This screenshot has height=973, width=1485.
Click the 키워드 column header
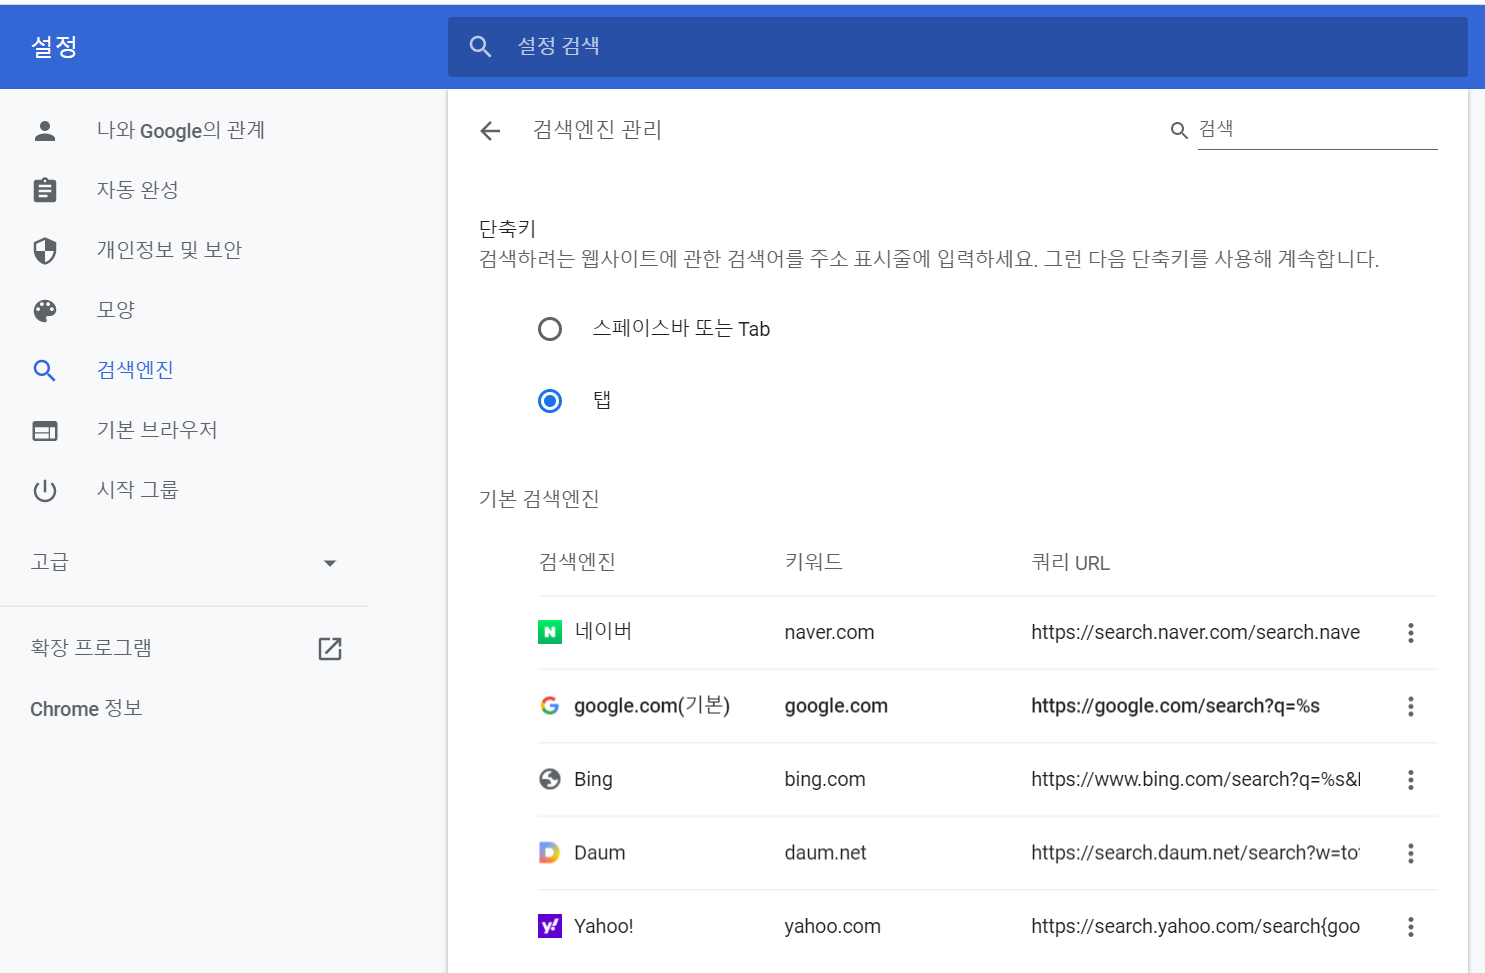tap(813, 562)
